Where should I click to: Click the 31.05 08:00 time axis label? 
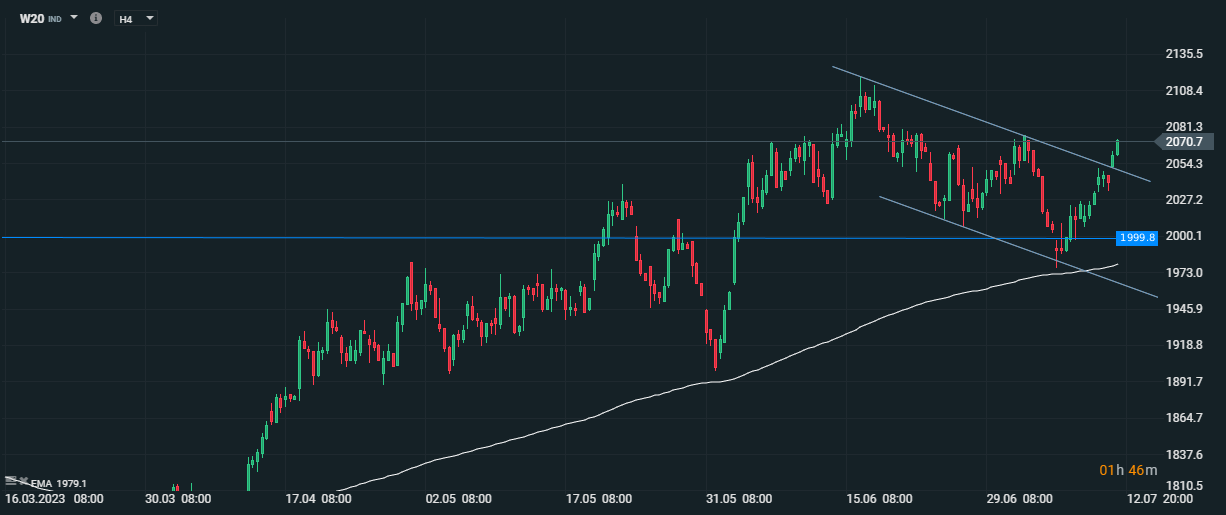pyautogui.click(x=739, y=497)
